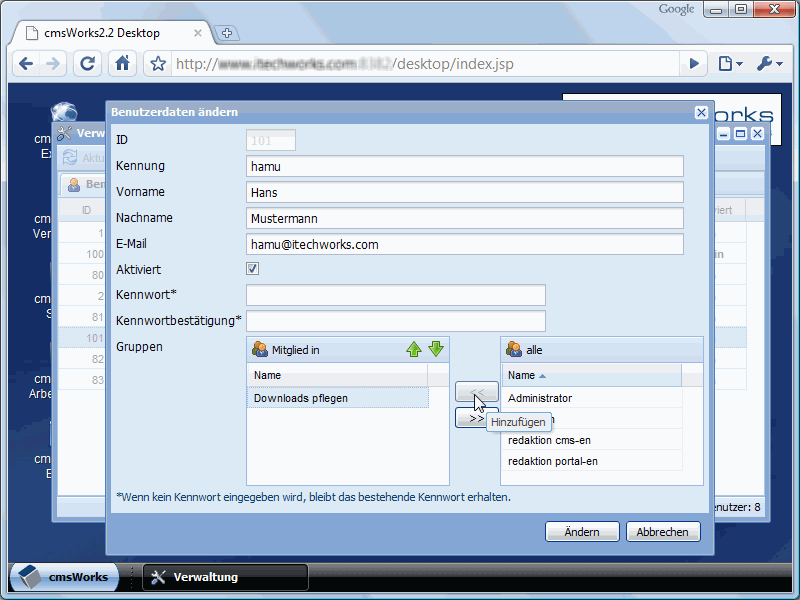Open the browser page menu
The width and height of the screenshot is (800, 600).
coord(730,64)
